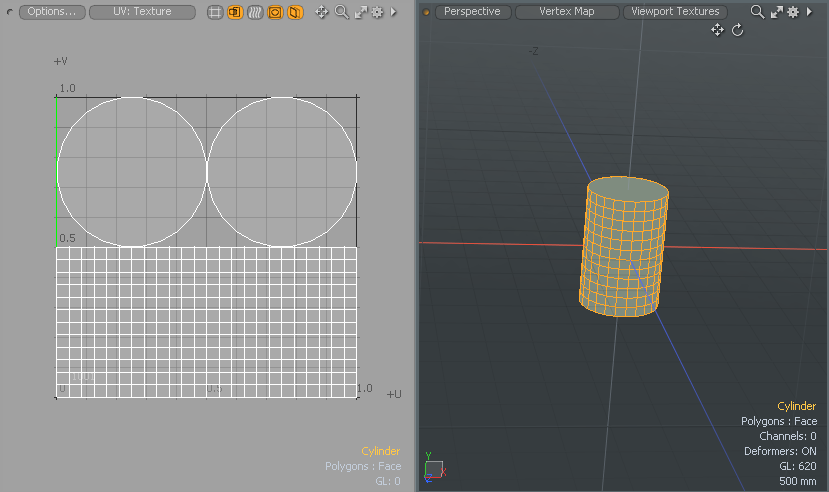This screenshot has width=829, height=492.
Task: Click the zoom magnifier in Perspective viewport
Action: click(757, 12)
